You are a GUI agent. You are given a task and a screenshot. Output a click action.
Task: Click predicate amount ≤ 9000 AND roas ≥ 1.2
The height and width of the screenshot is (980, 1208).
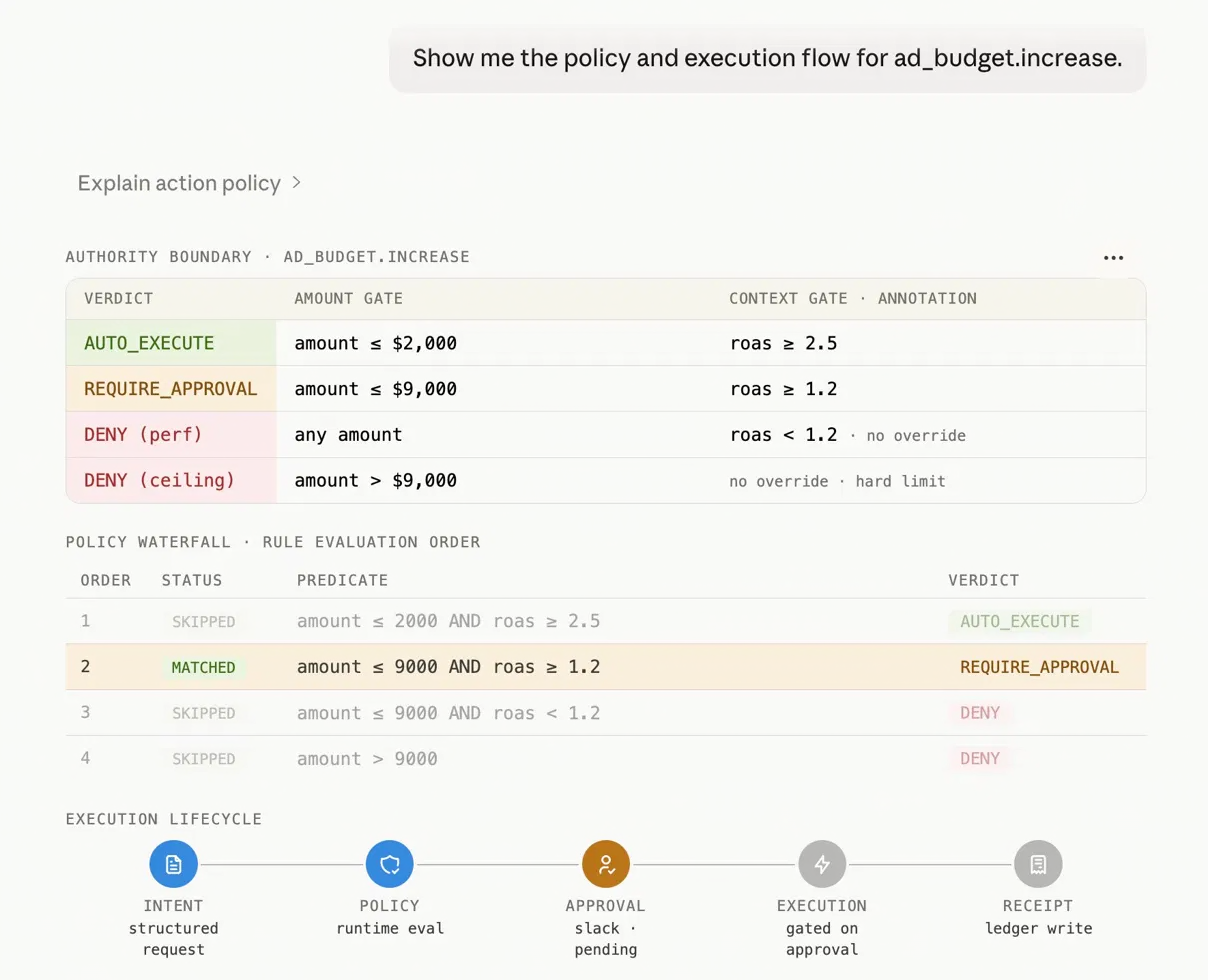tap(448, 667)
